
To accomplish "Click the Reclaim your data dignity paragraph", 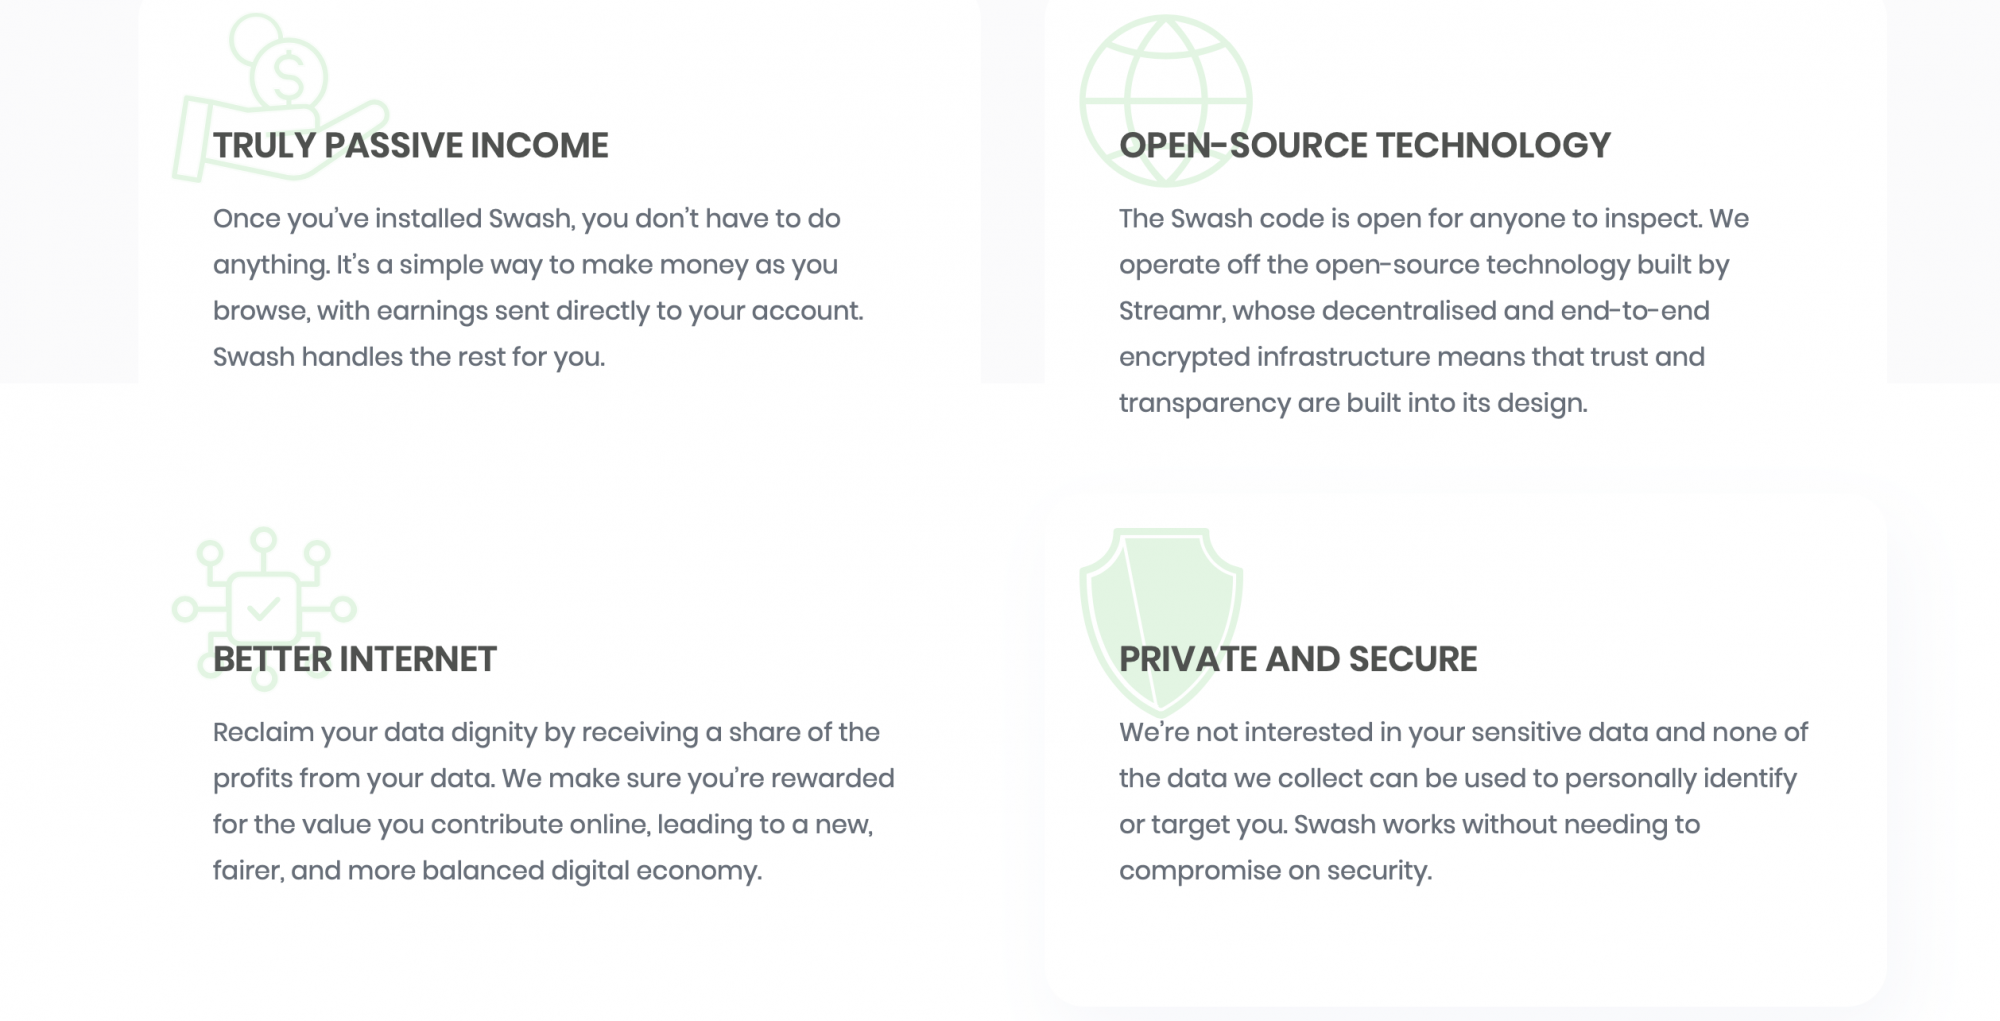I will click(553, 801).
